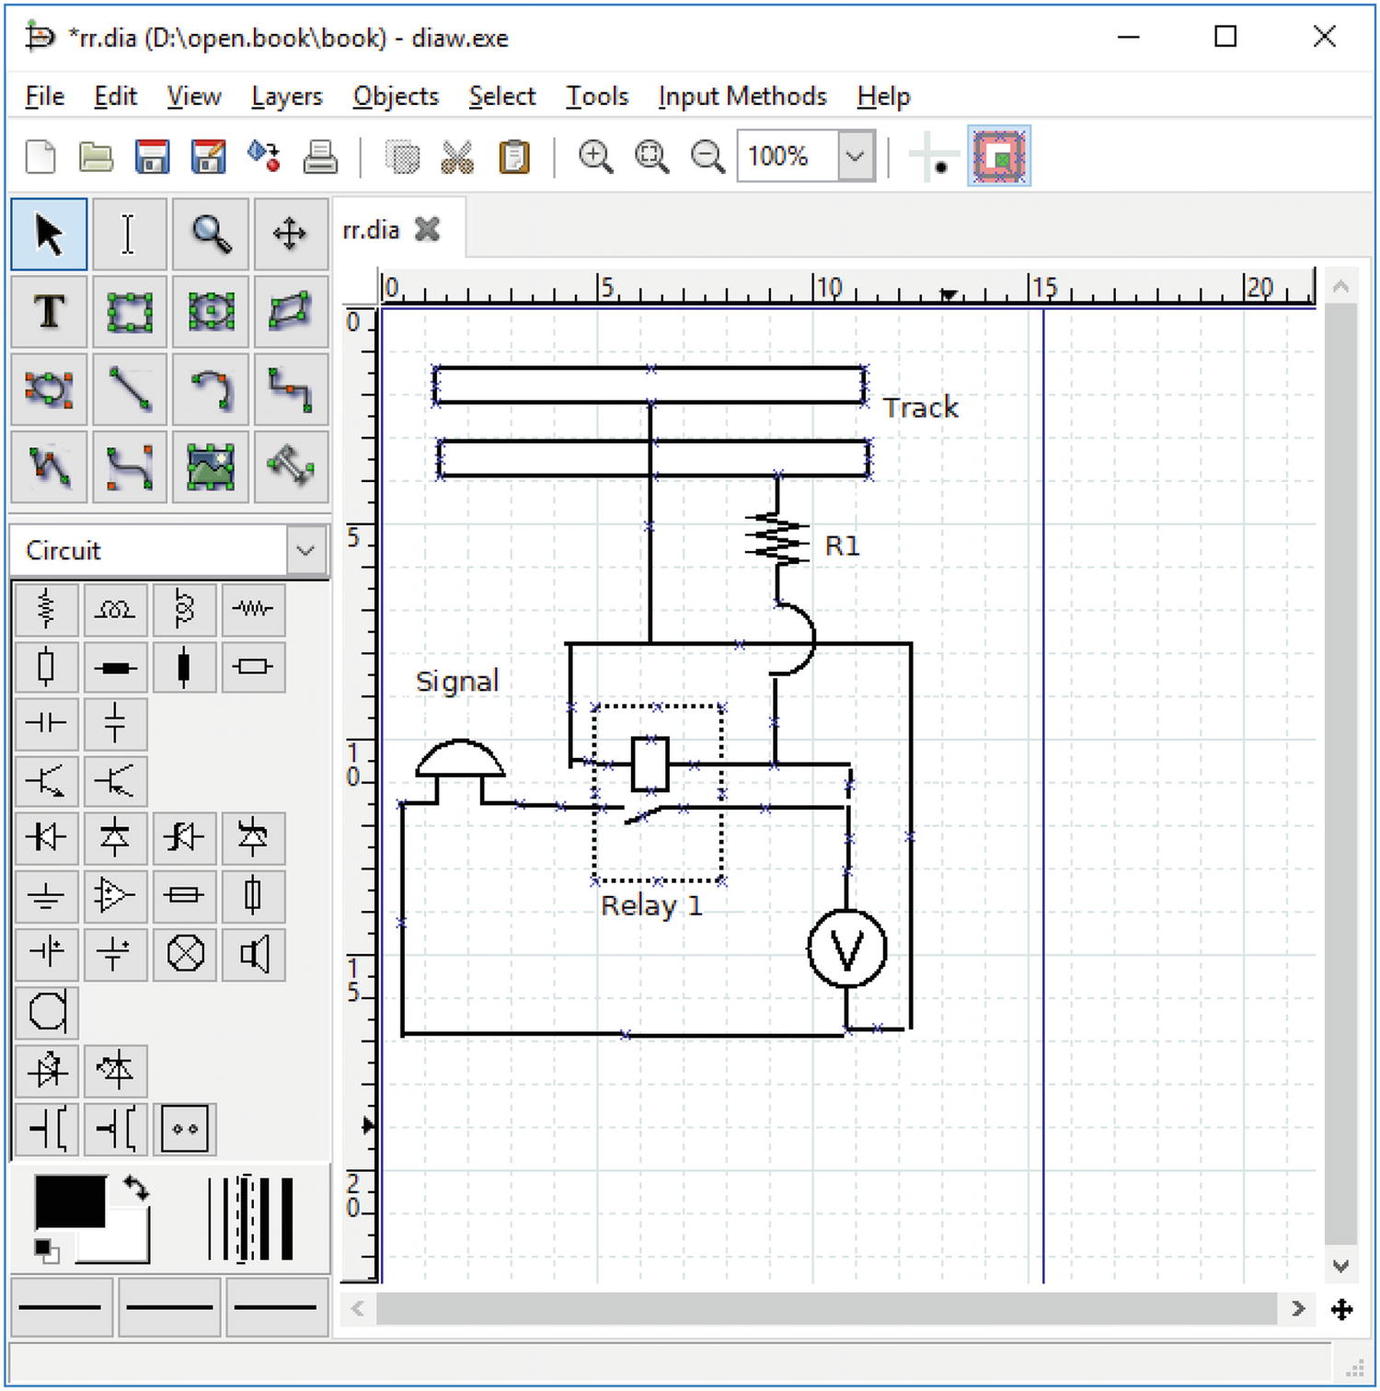Select the Box shape tool
The width and height of the screenshot is (1380, 1391).
(129, 312)
